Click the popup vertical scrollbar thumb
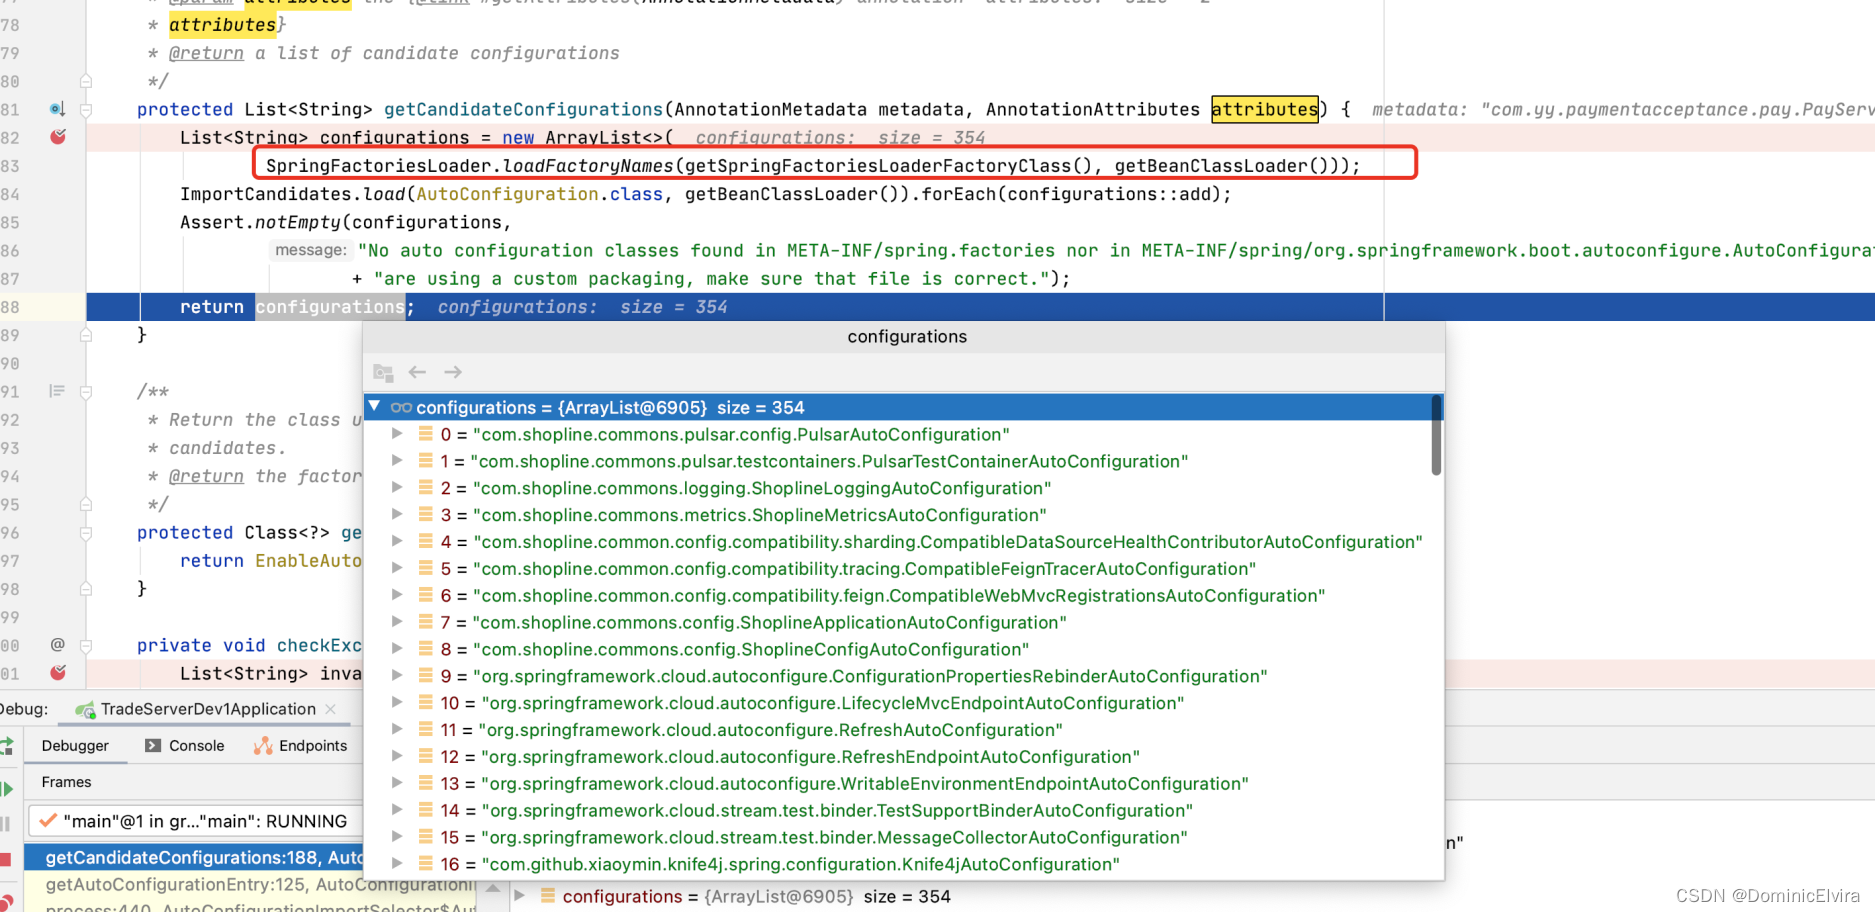The image size is (1875, 912). pos(1436,435)
